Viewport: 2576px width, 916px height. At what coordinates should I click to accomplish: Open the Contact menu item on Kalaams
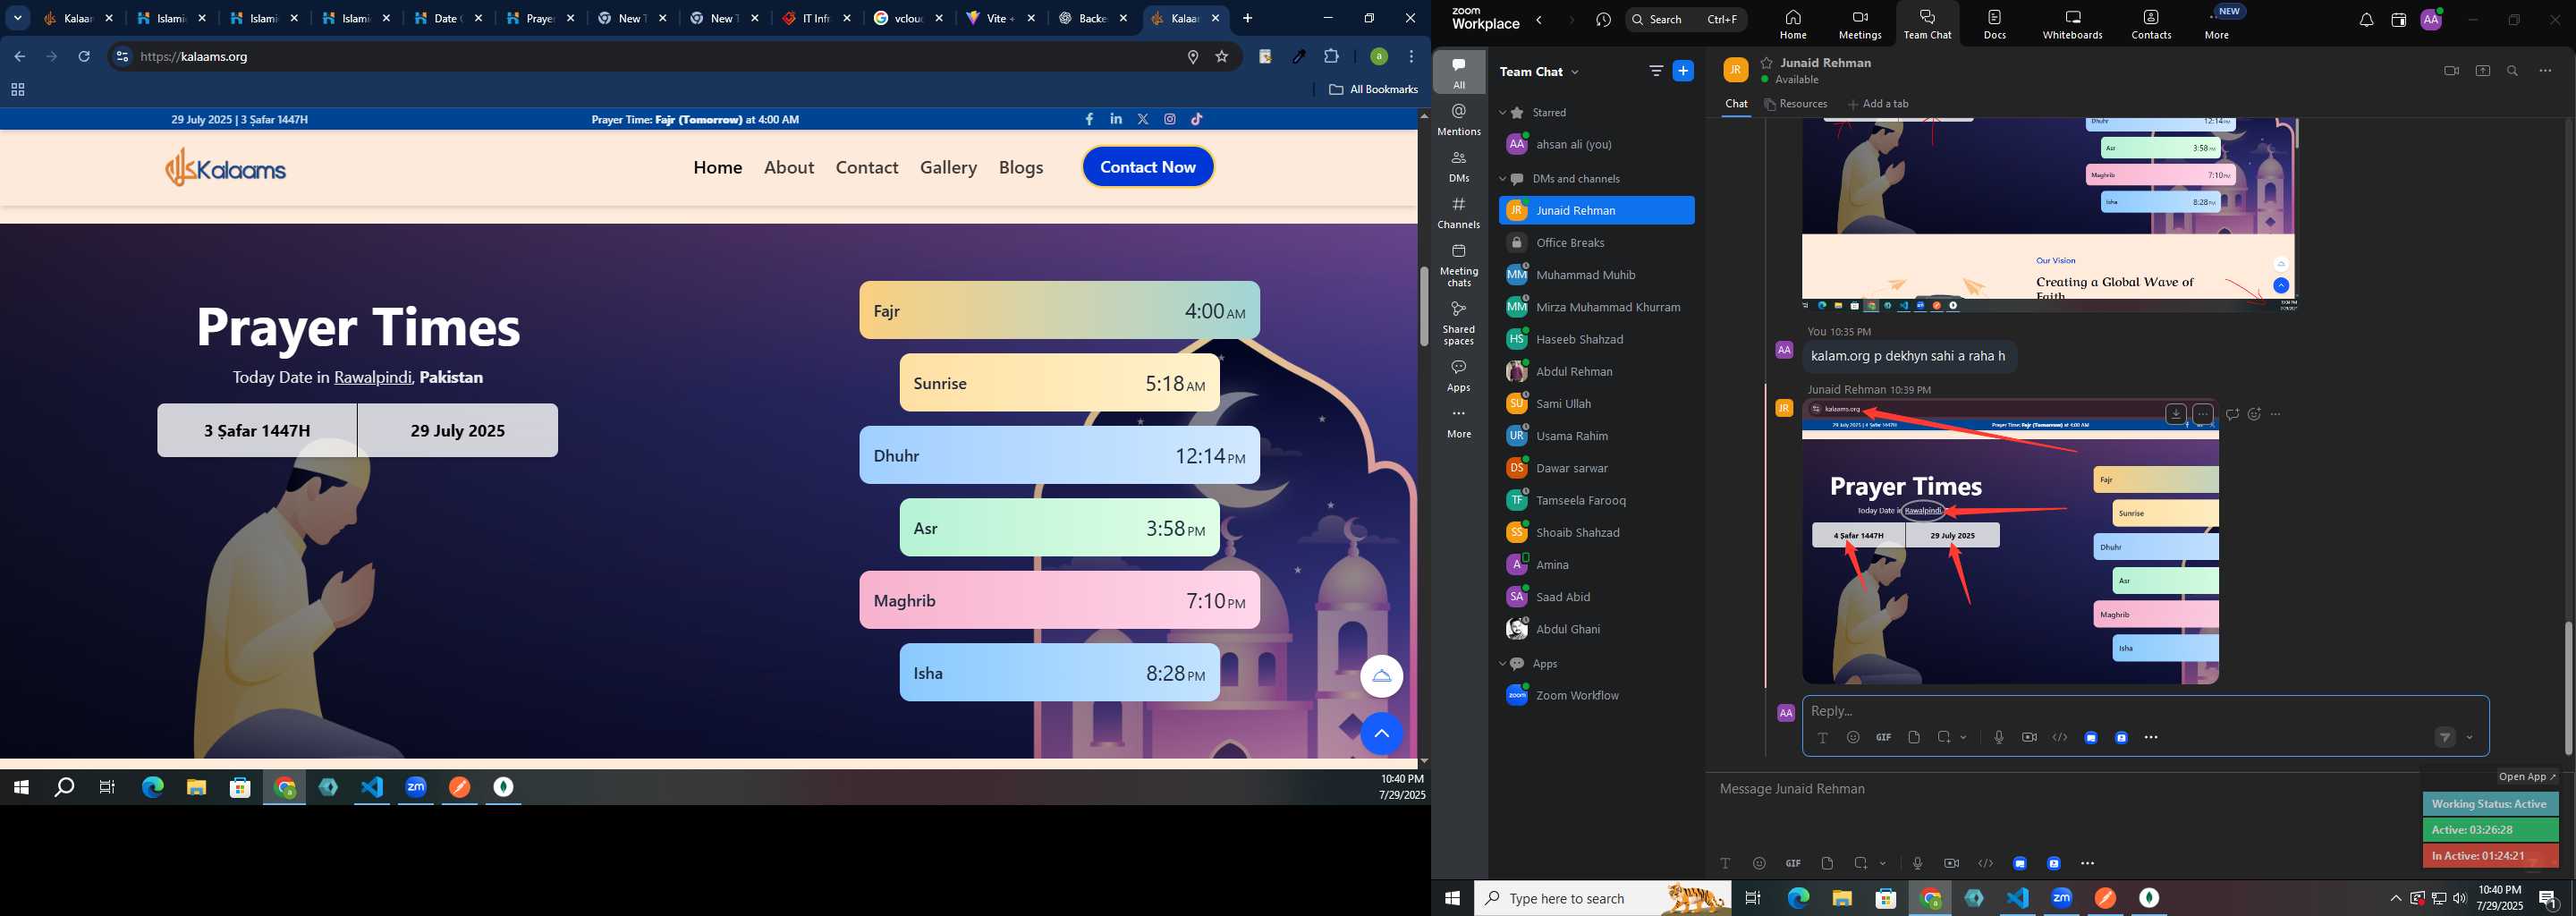[867, 167]
